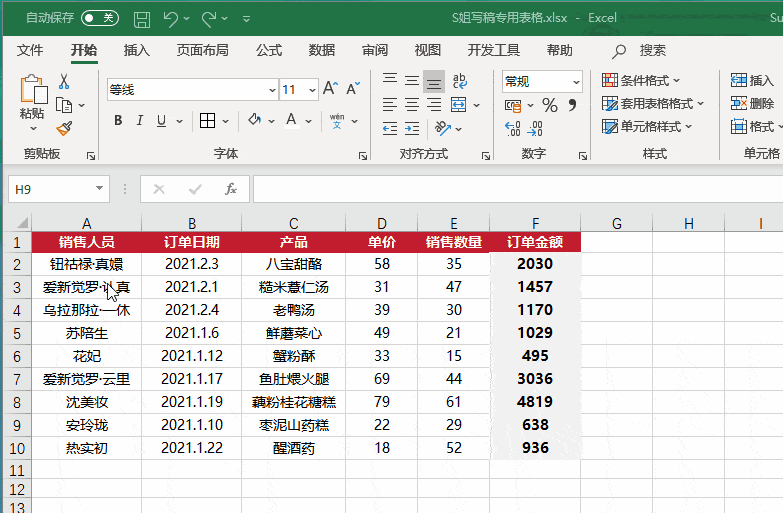Open the Font Color dropdown arrow
Screen dimensions: 783x513
tap(308, 121)
